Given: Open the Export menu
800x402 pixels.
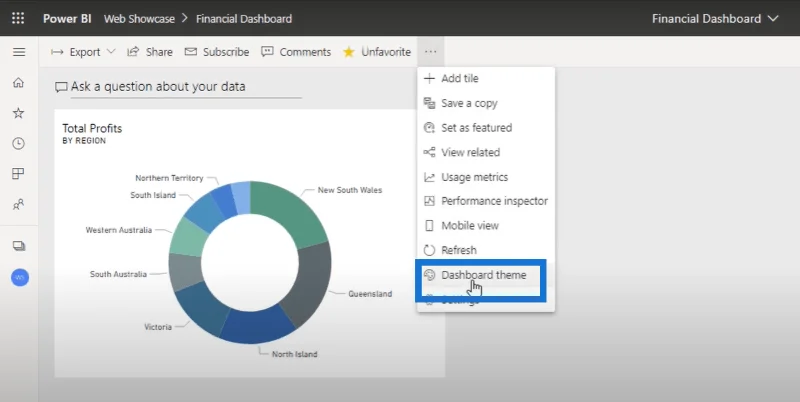Looking at the screenshot, I should tap(84, 52).
